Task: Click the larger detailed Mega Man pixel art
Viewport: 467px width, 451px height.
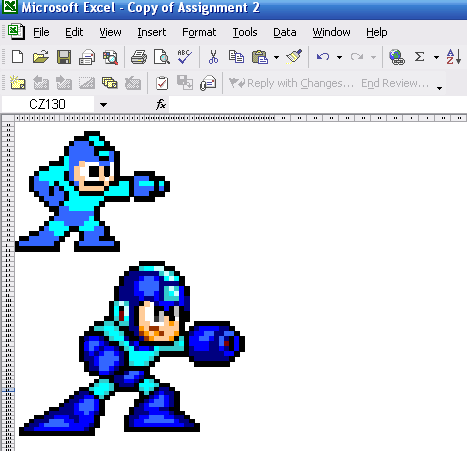Action: [132, 348]
